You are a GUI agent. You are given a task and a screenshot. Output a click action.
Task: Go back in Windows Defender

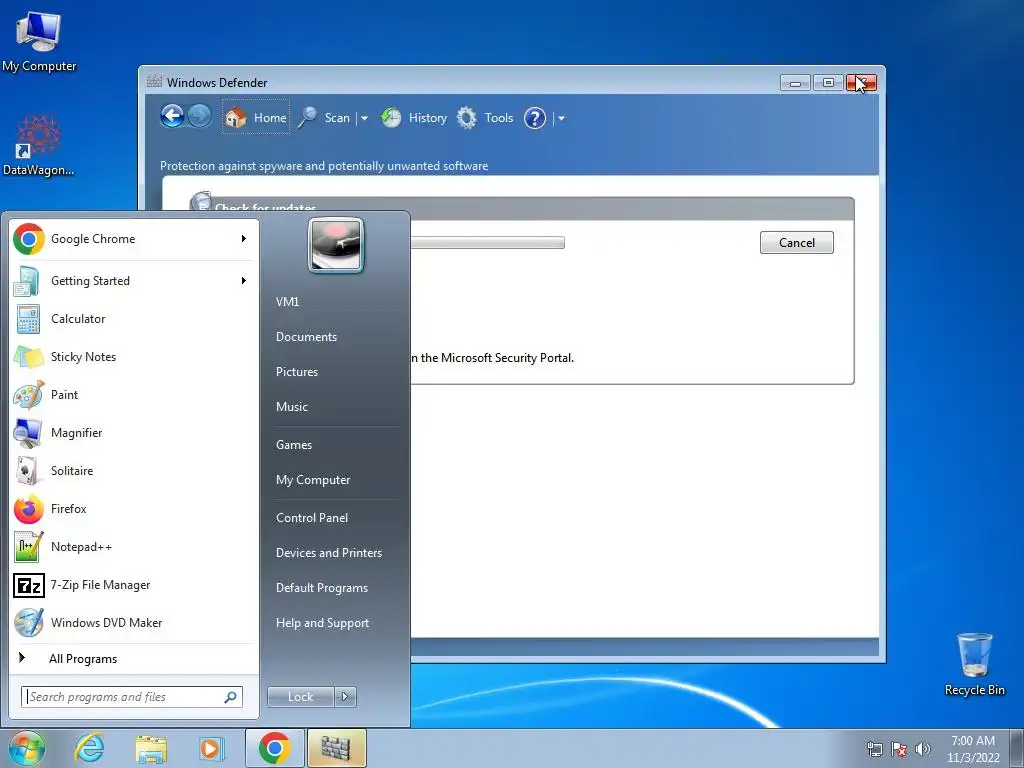tap(172, 117)
